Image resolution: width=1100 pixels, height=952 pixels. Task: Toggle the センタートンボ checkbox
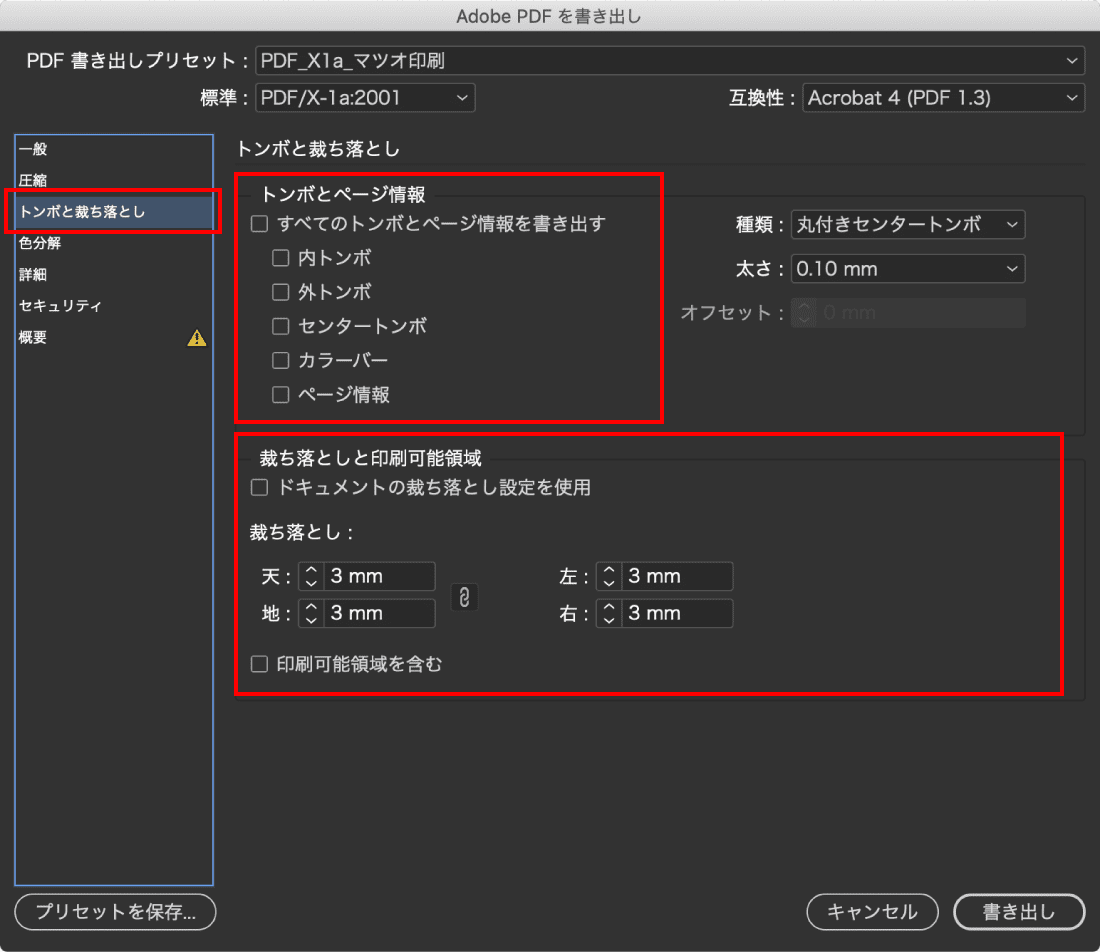281,326
